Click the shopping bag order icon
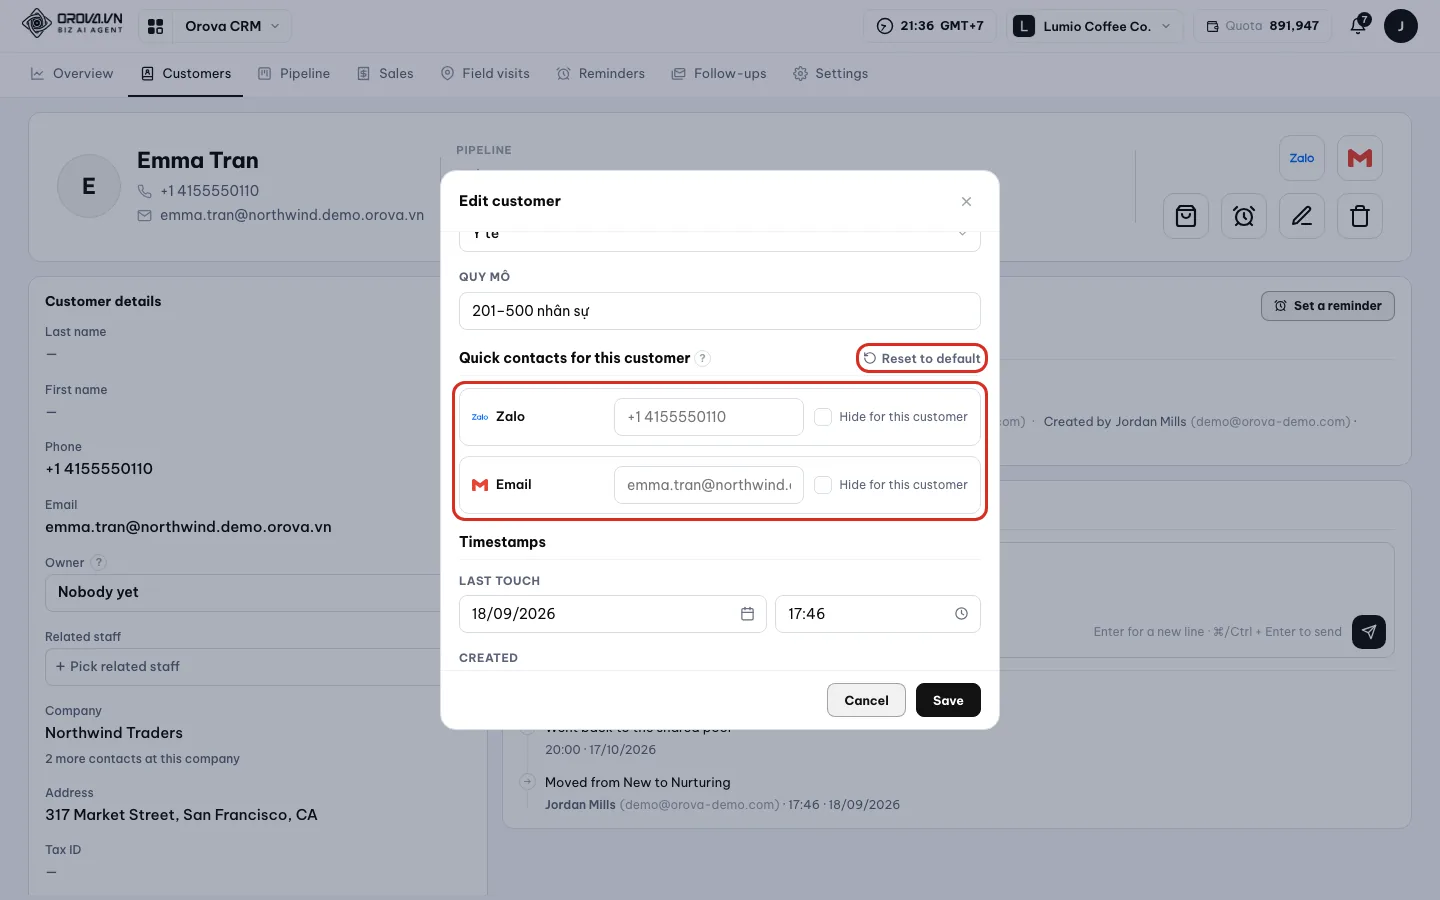The width and height of the screenshot is (1440, 900). click(x=1186, y=216)
